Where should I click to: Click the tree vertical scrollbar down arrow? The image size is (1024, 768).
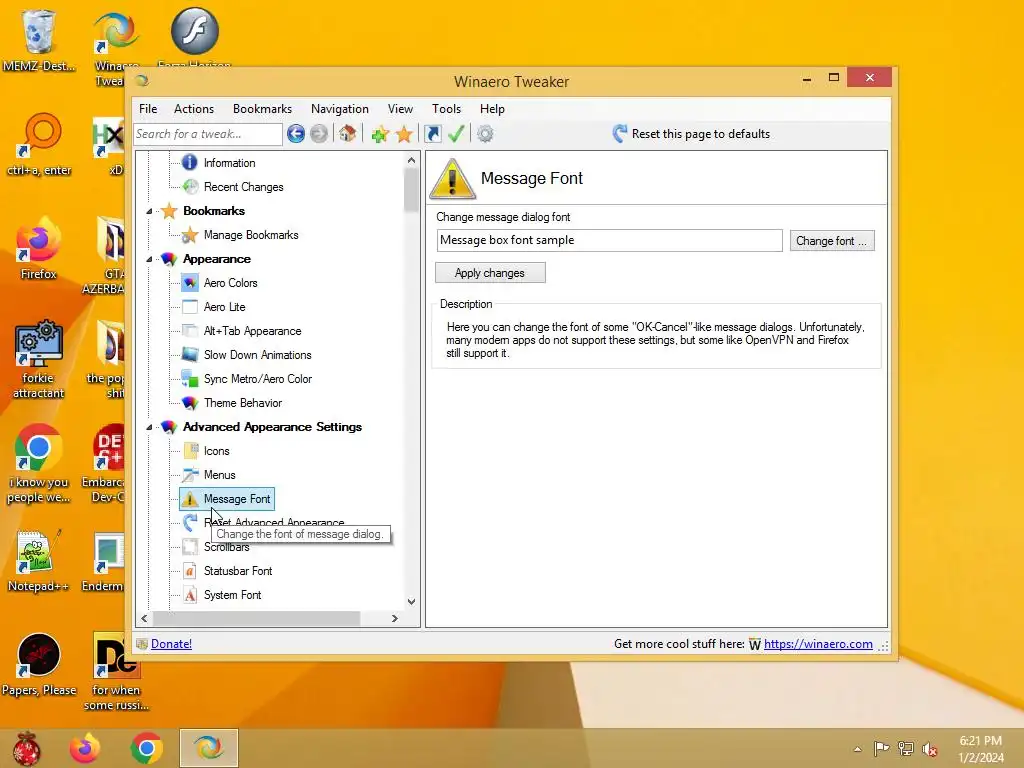coord(411,601)
